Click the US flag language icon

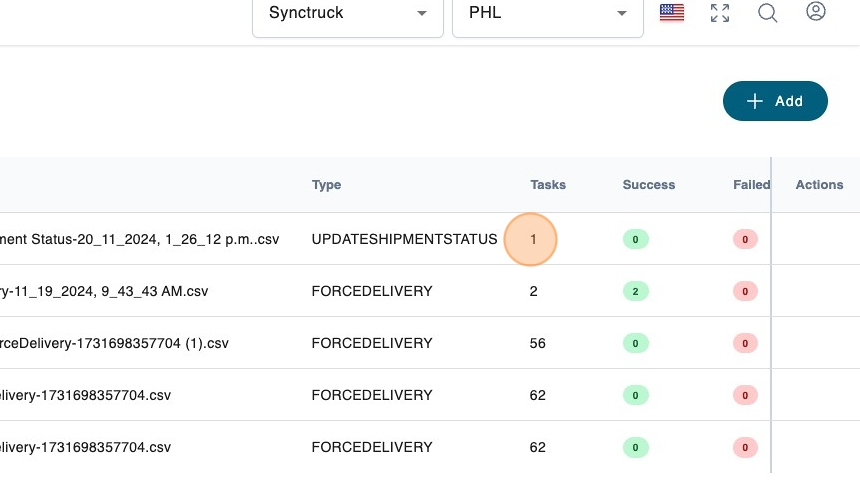(x=672, y=13)
